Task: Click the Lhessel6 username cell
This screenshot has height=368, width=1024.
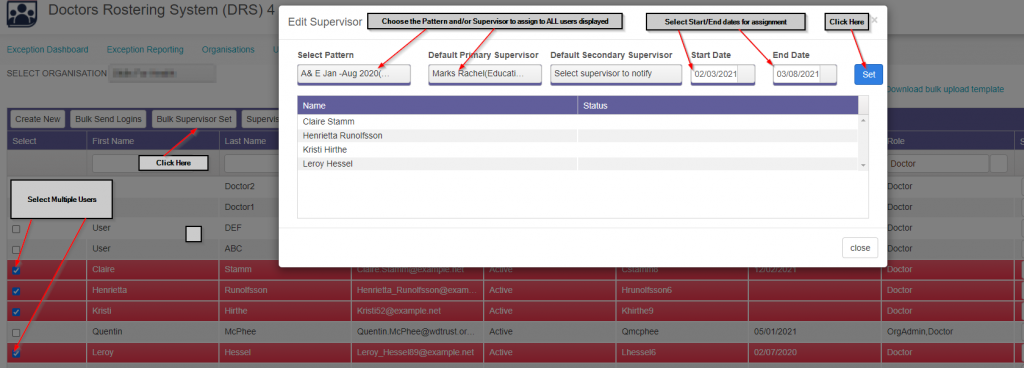Action: tap(681, 352)
